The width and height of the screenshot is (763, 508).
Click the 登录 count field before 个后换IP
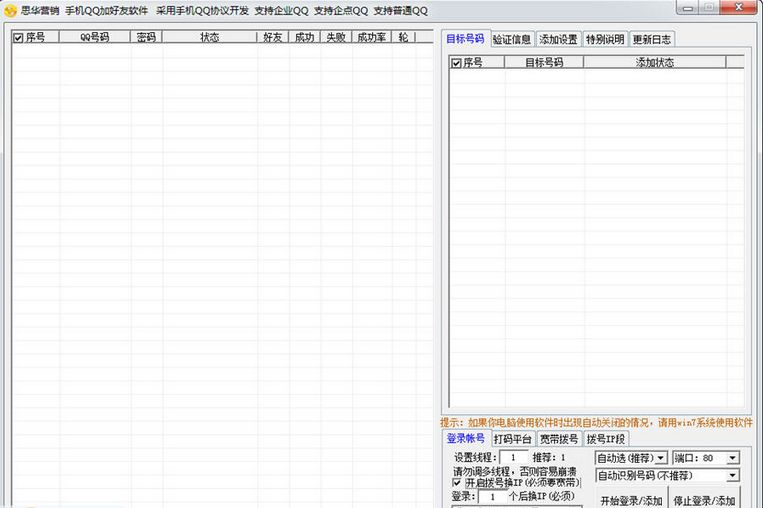point(491,496)
